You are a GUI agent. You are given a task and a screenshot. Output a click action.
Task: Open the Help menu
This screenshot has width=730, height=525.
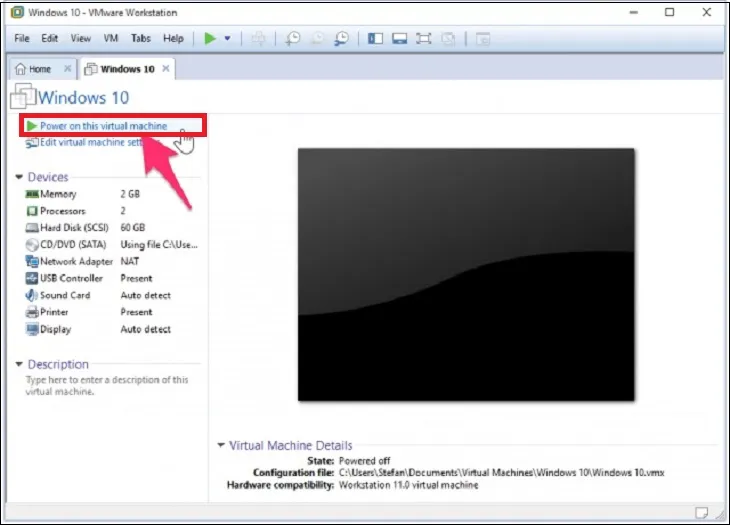173,38
